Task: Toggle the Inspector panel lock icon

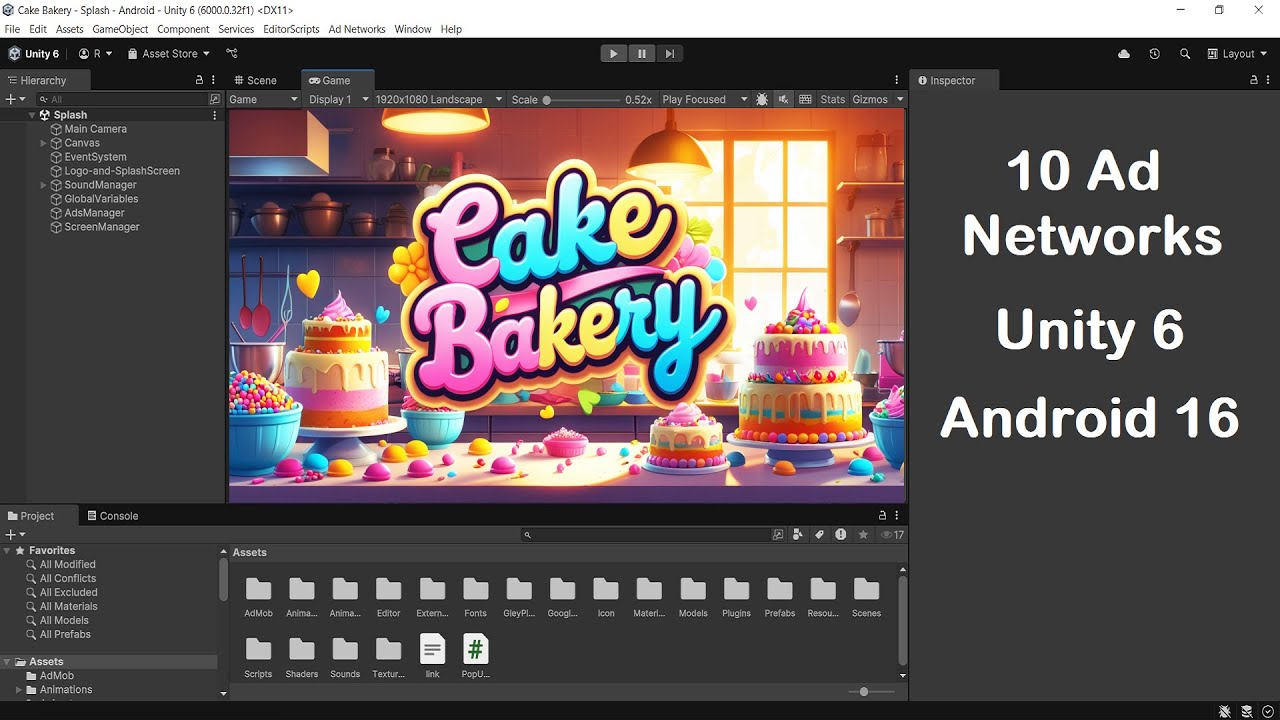Action: [x=1254, y=80]
